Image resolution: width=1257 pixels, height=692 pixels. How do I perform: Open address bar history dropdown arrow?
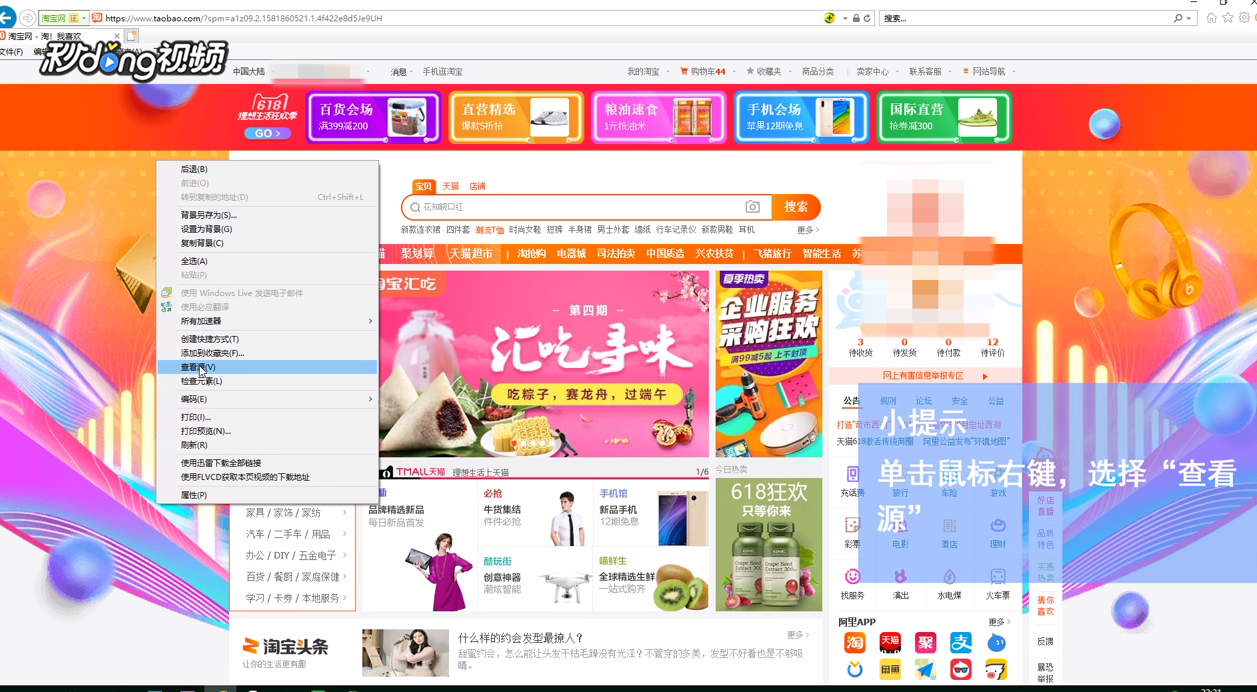[x=845, y=18]
